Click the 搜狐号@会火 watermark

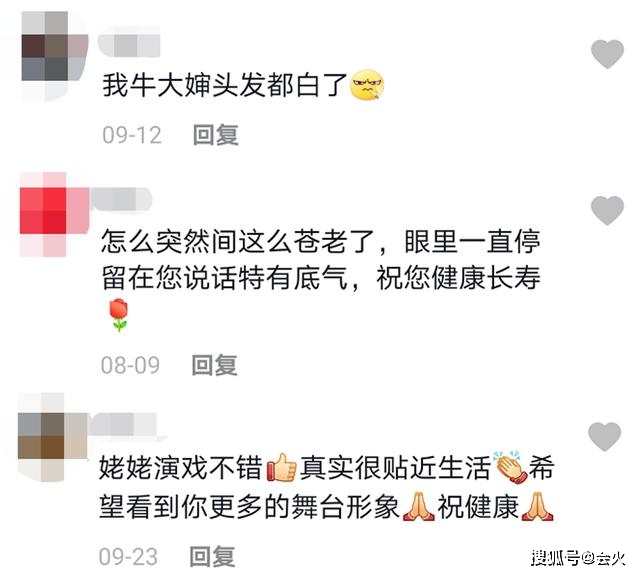pyautogui.click(x=578, y=557)
